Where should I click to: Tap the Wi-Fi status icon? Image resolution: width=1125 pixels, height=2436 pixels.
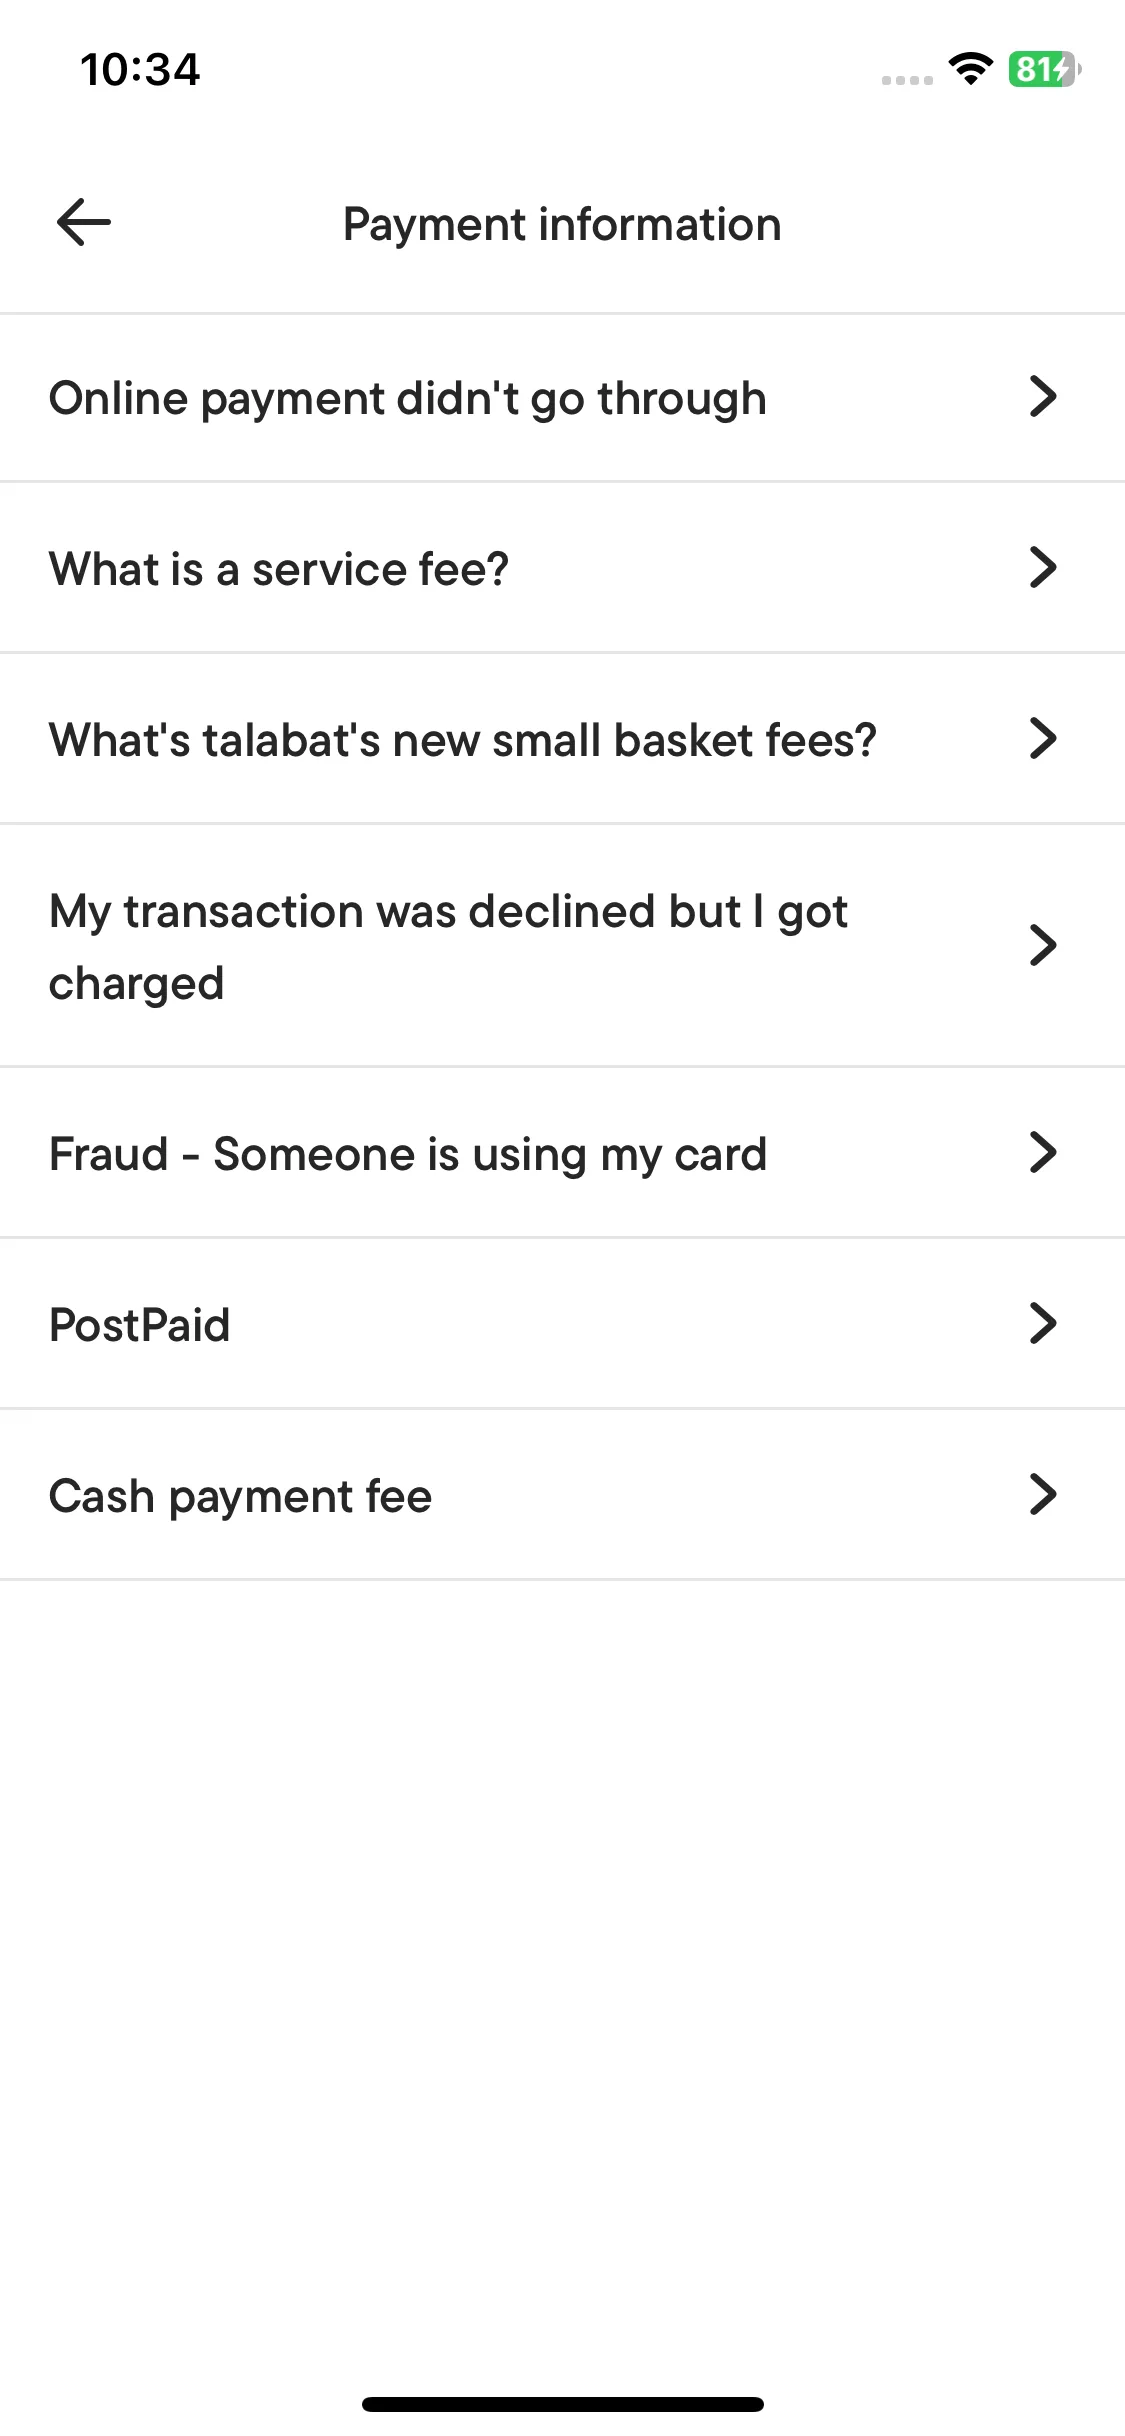coord(969,69)
